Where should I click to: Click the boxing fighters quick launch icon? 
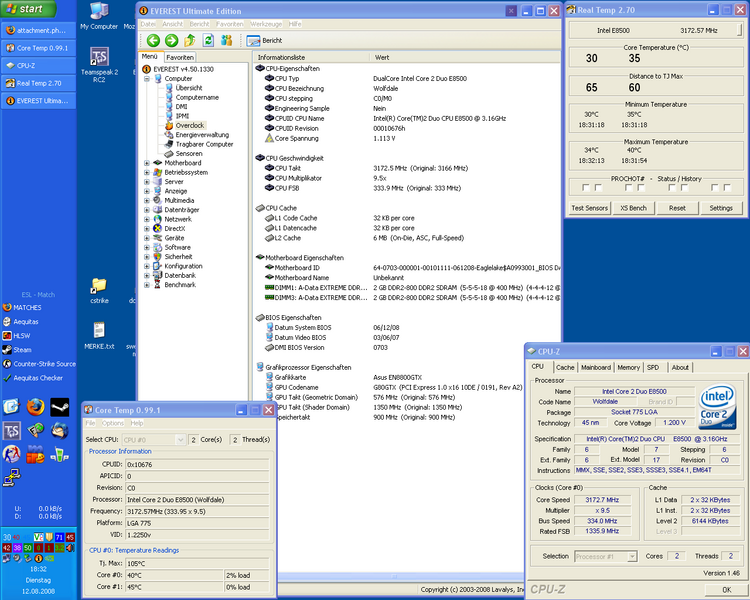coord(11,454)
